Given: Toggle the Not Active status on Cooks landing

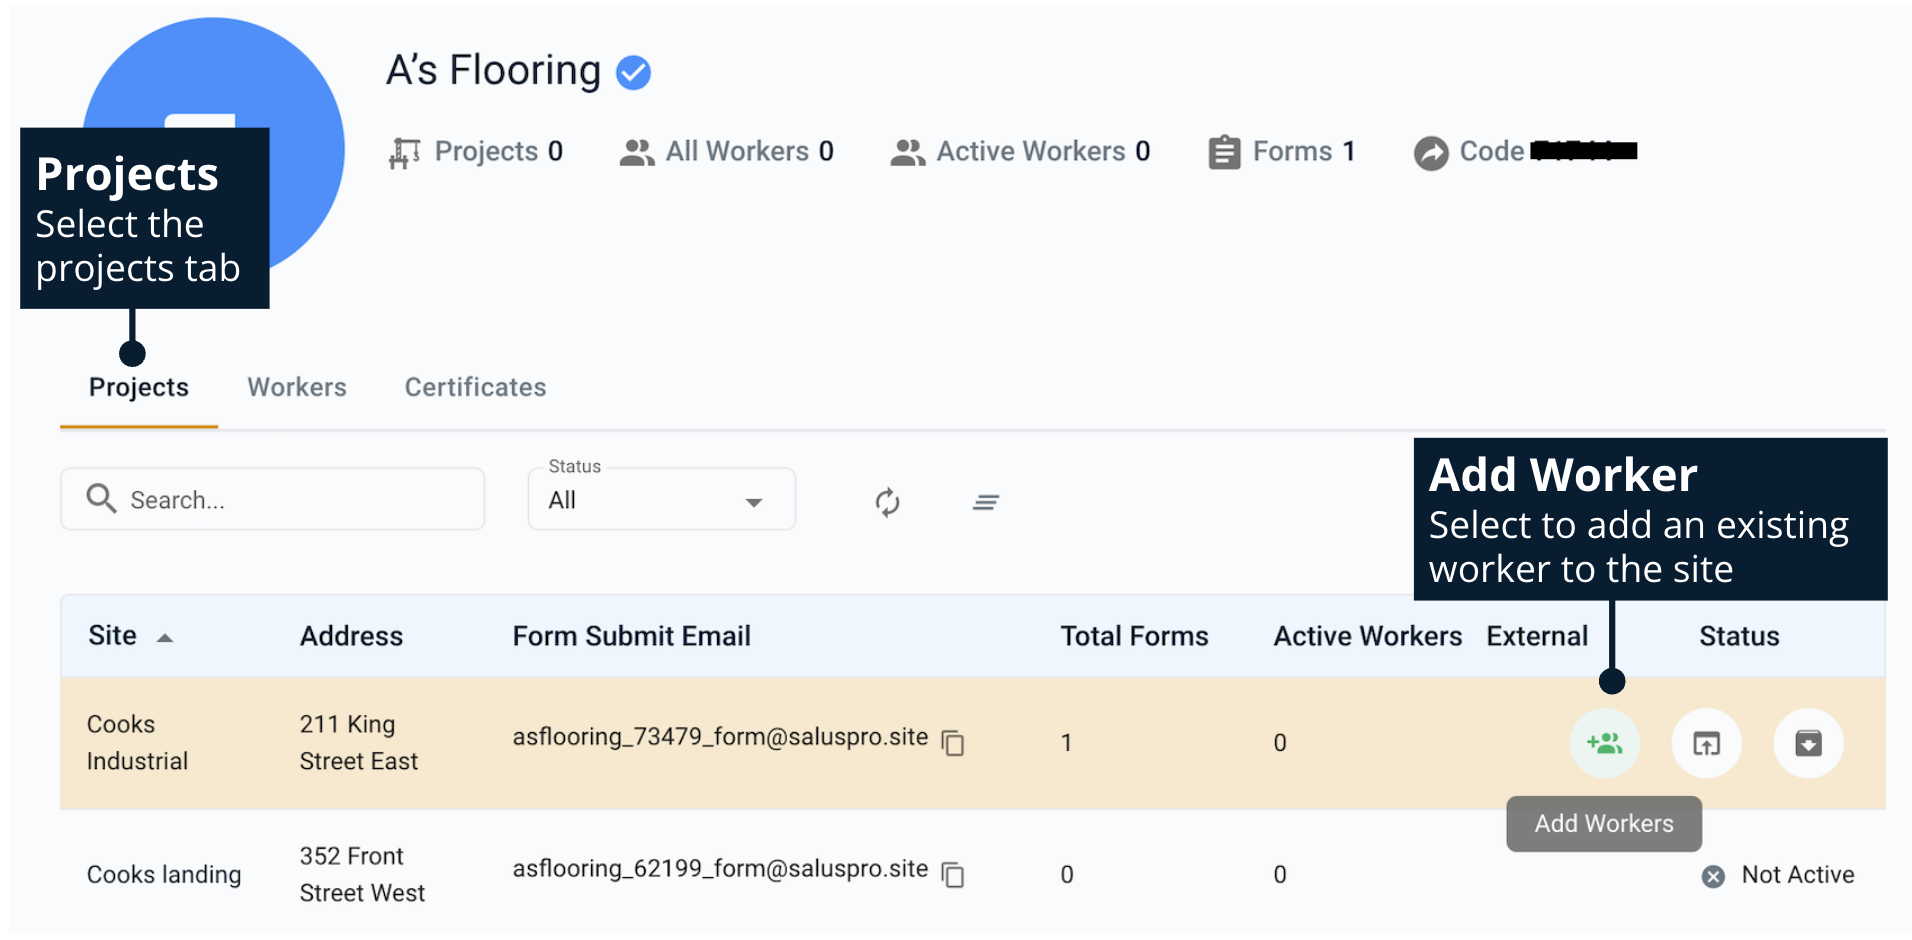Looking at the screenshot, I should [x=1712, y=875].
